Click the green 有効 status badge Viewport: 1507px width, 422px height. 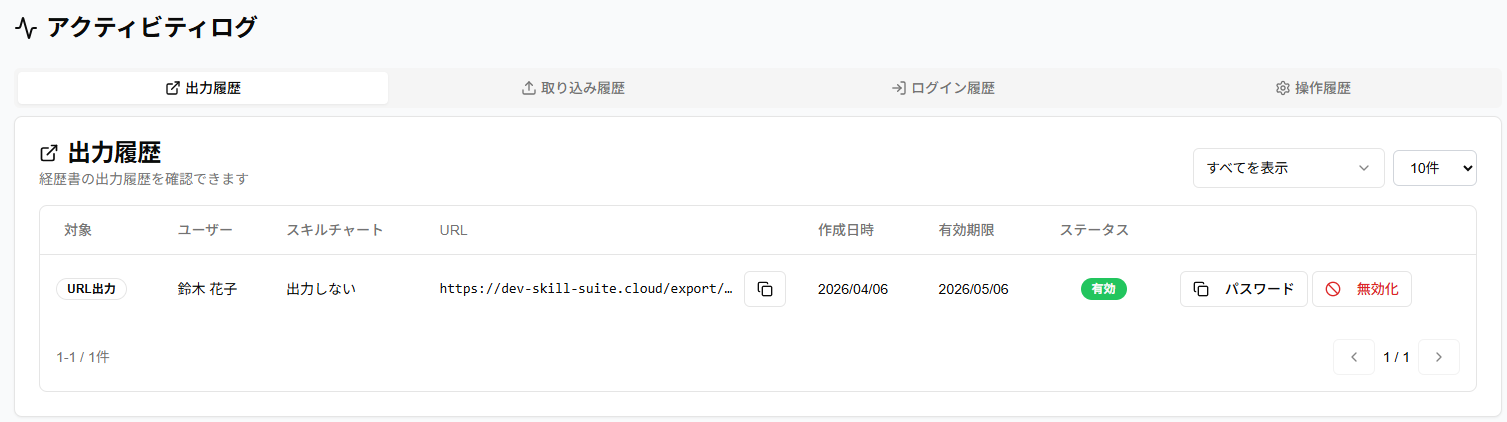[x=1103, y=289]
